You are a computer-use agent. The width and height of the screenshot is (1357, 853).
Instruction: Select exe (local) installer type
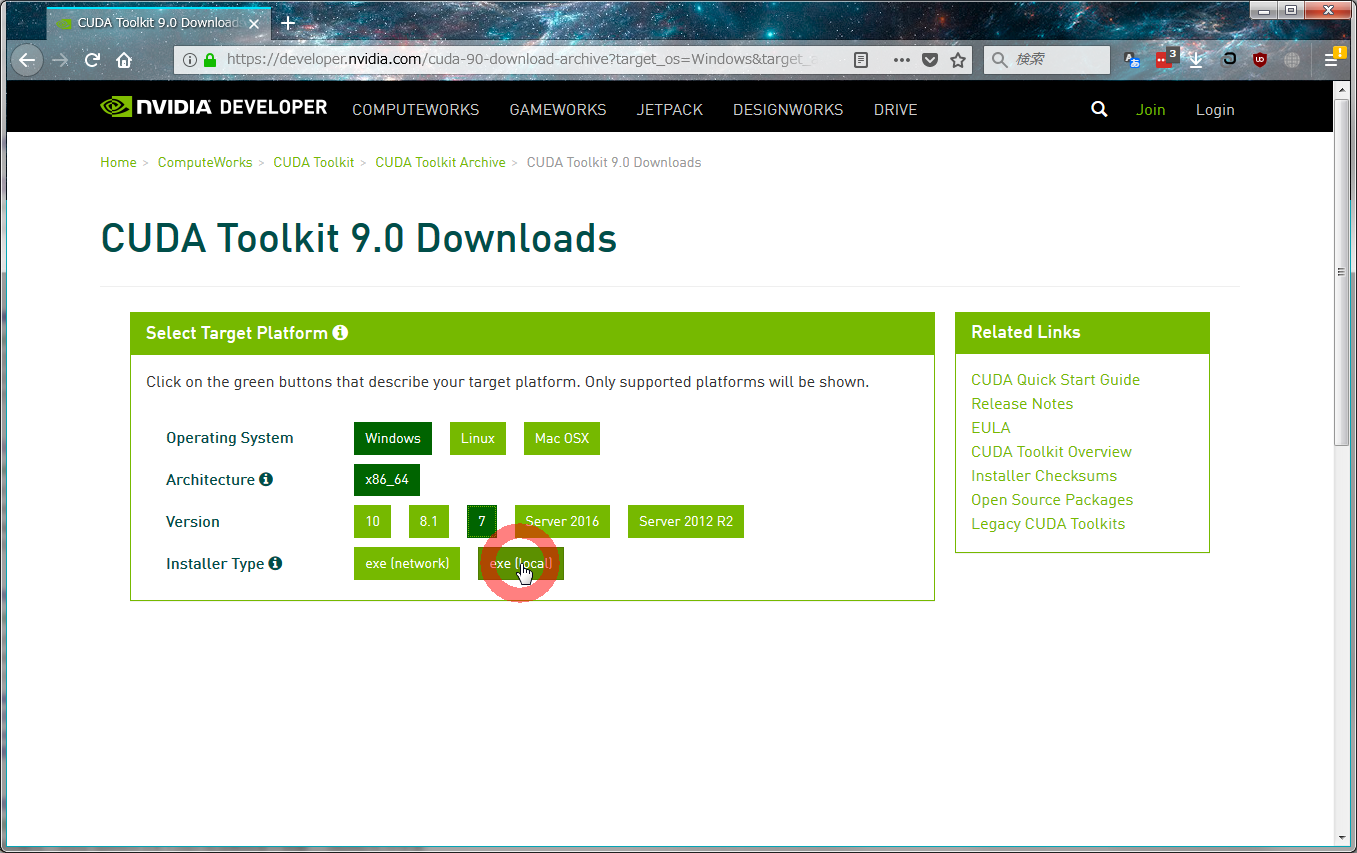coord(521,564)
